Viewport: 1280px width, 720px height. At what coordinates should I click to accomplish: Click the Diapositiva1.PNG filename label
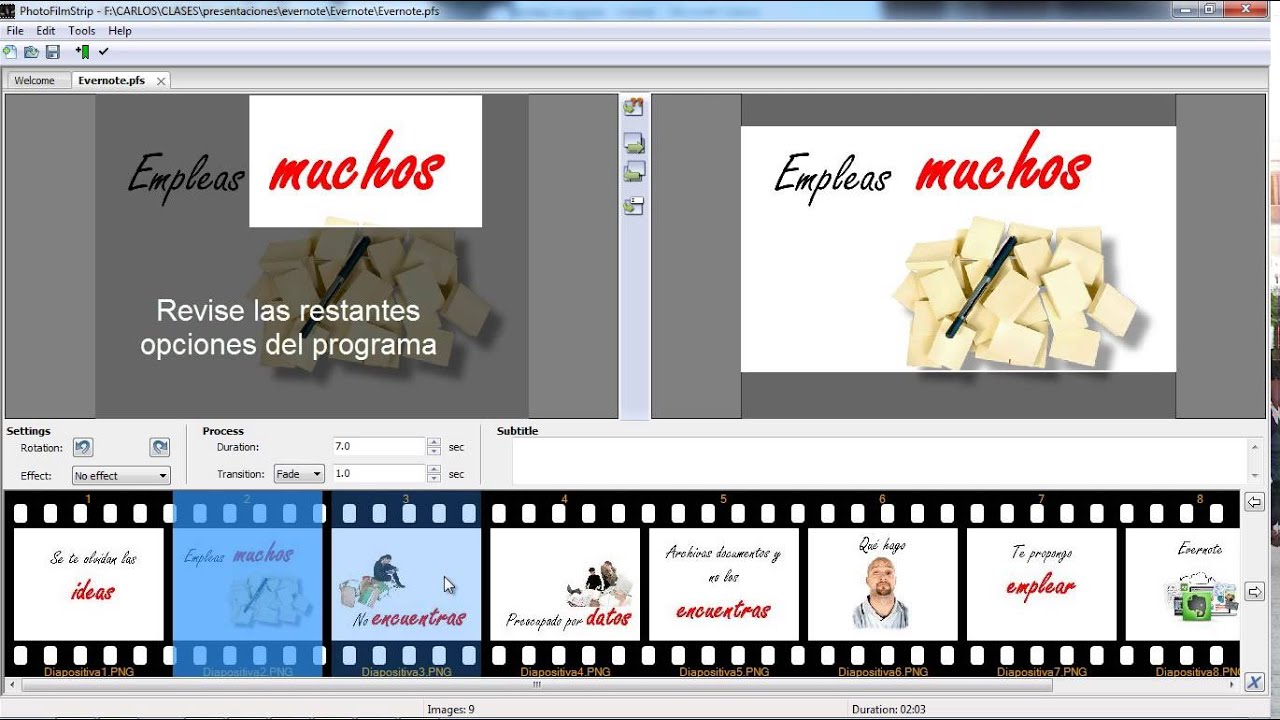[x=89, y=672]
